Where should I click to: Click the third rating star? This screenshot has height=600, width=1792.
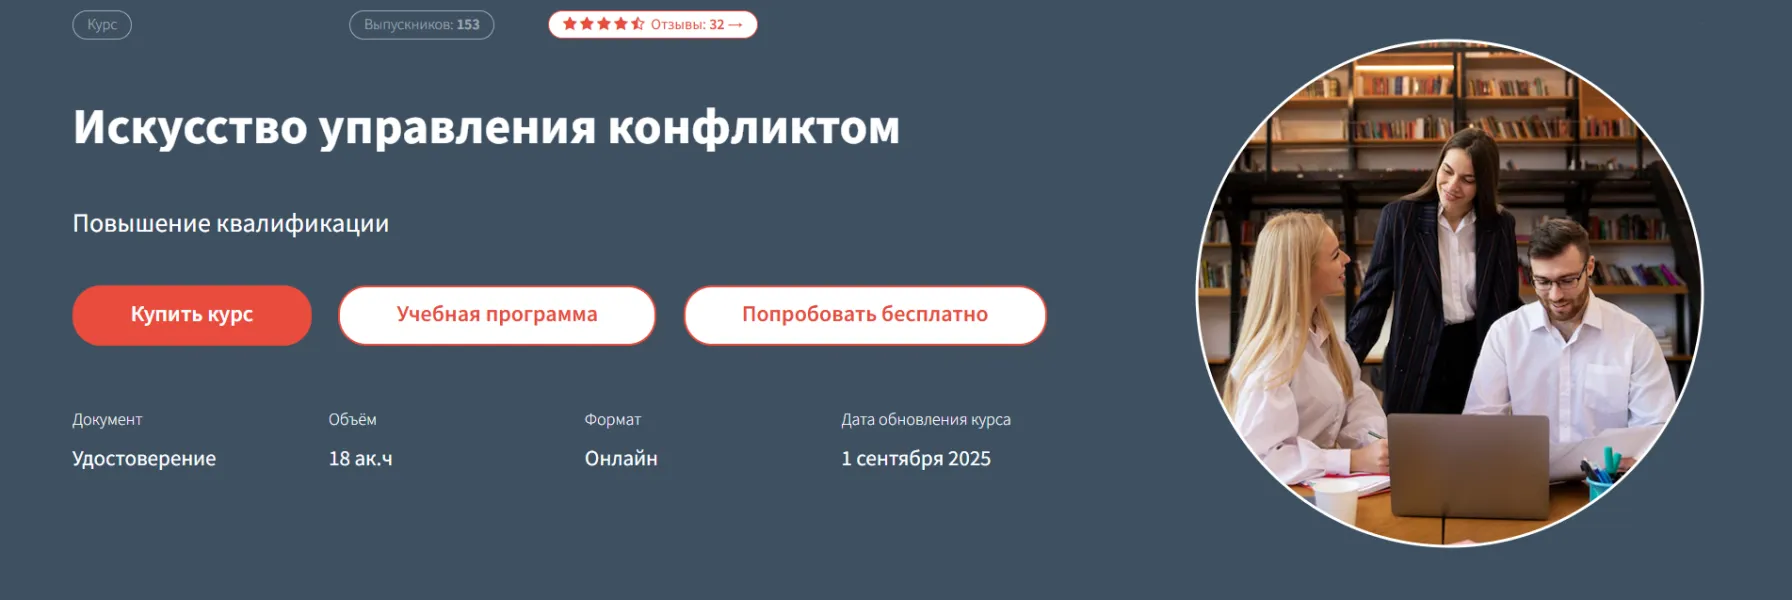click(604, 24)
